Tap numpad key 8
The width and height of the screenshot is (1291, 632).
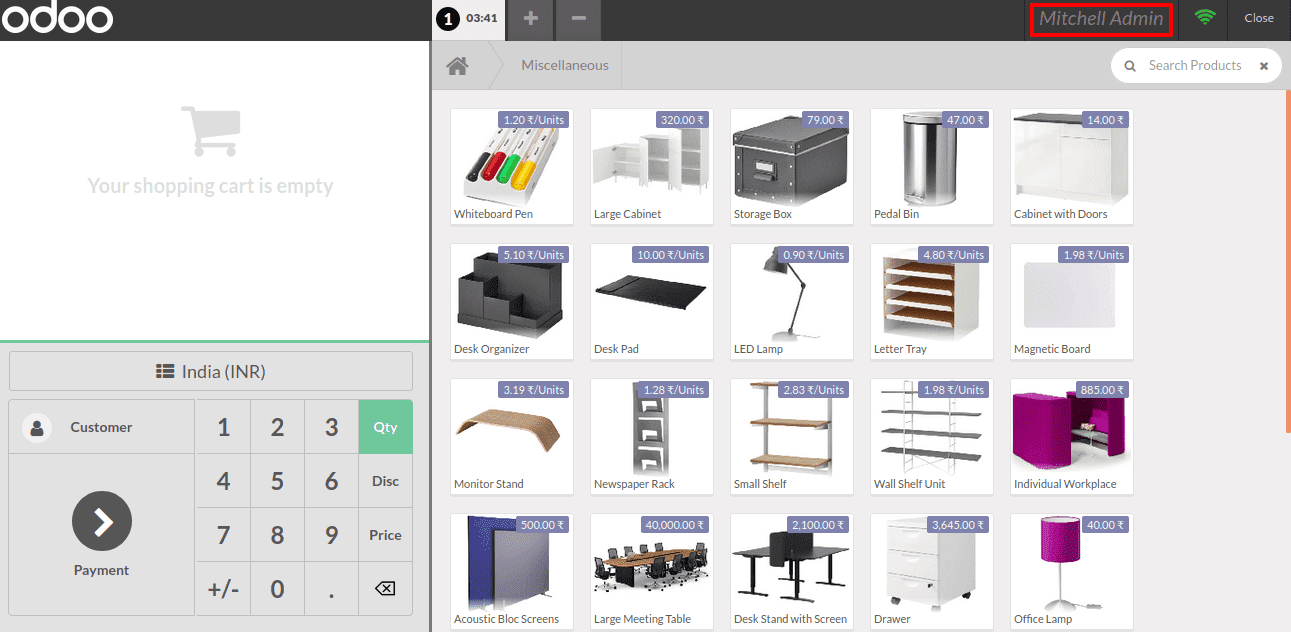click(x=277, y=535)
